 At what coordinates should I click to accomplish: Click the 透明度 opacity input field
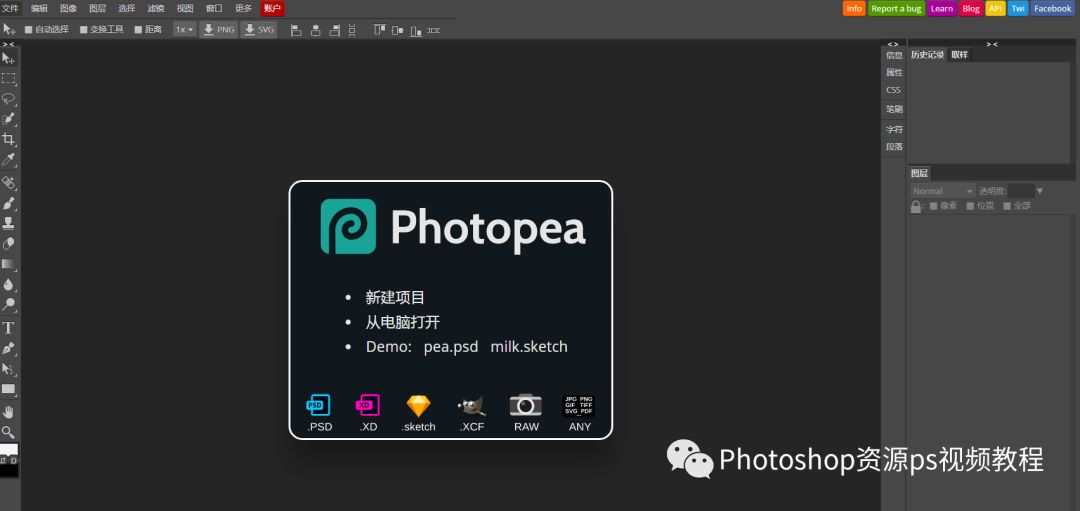1021,191
